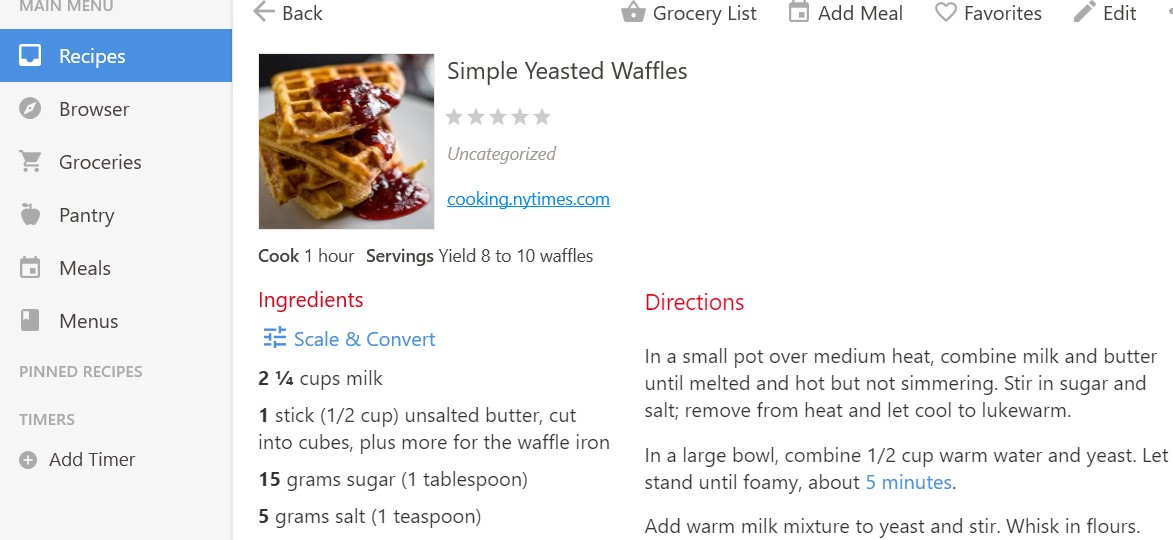The image size is (1173, 540).
Task: Click the Scale & Convert sliders icon
Action: tap(275, 338)
